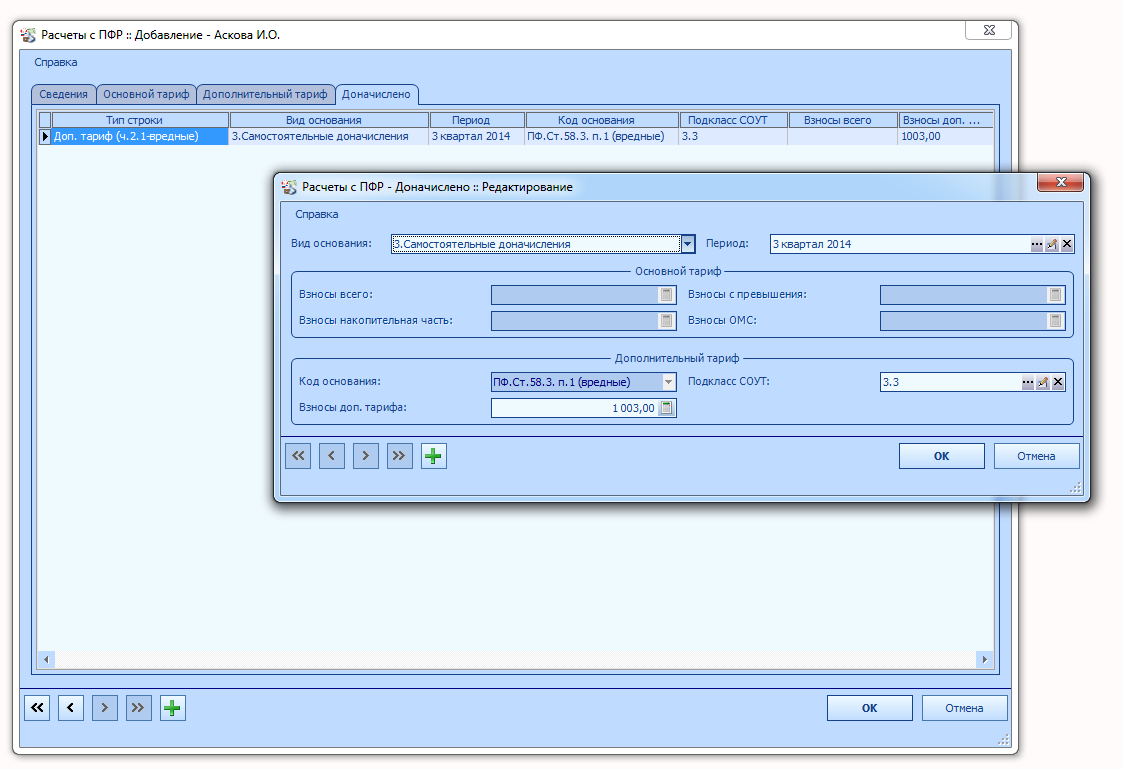Open Период selection via ellipsis button
The width and height of the screenshot is (1122, 769).
tap(1037, 245)
